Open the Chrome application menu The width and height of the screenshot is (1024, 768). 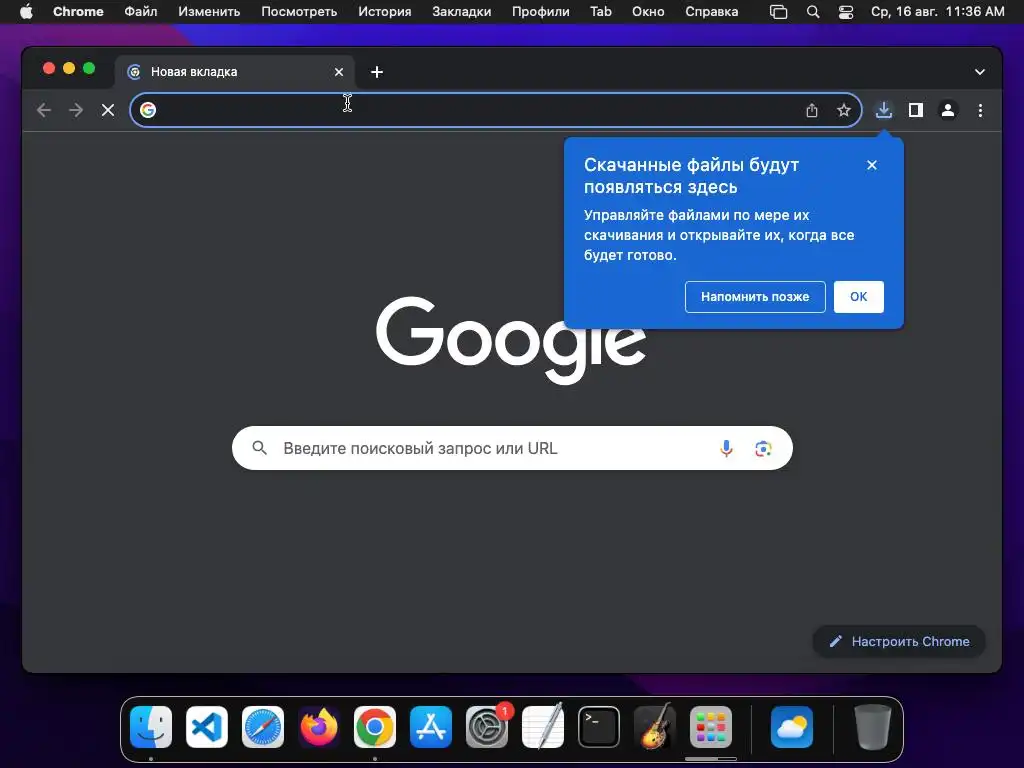tap(78, 12)
